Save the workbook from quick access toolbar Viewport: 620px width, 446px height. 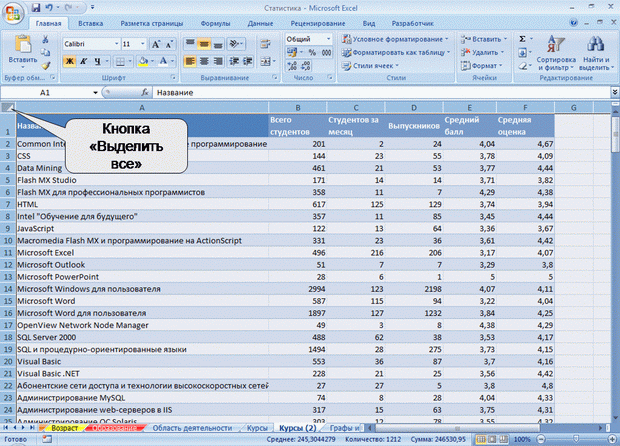pos(36,8)
